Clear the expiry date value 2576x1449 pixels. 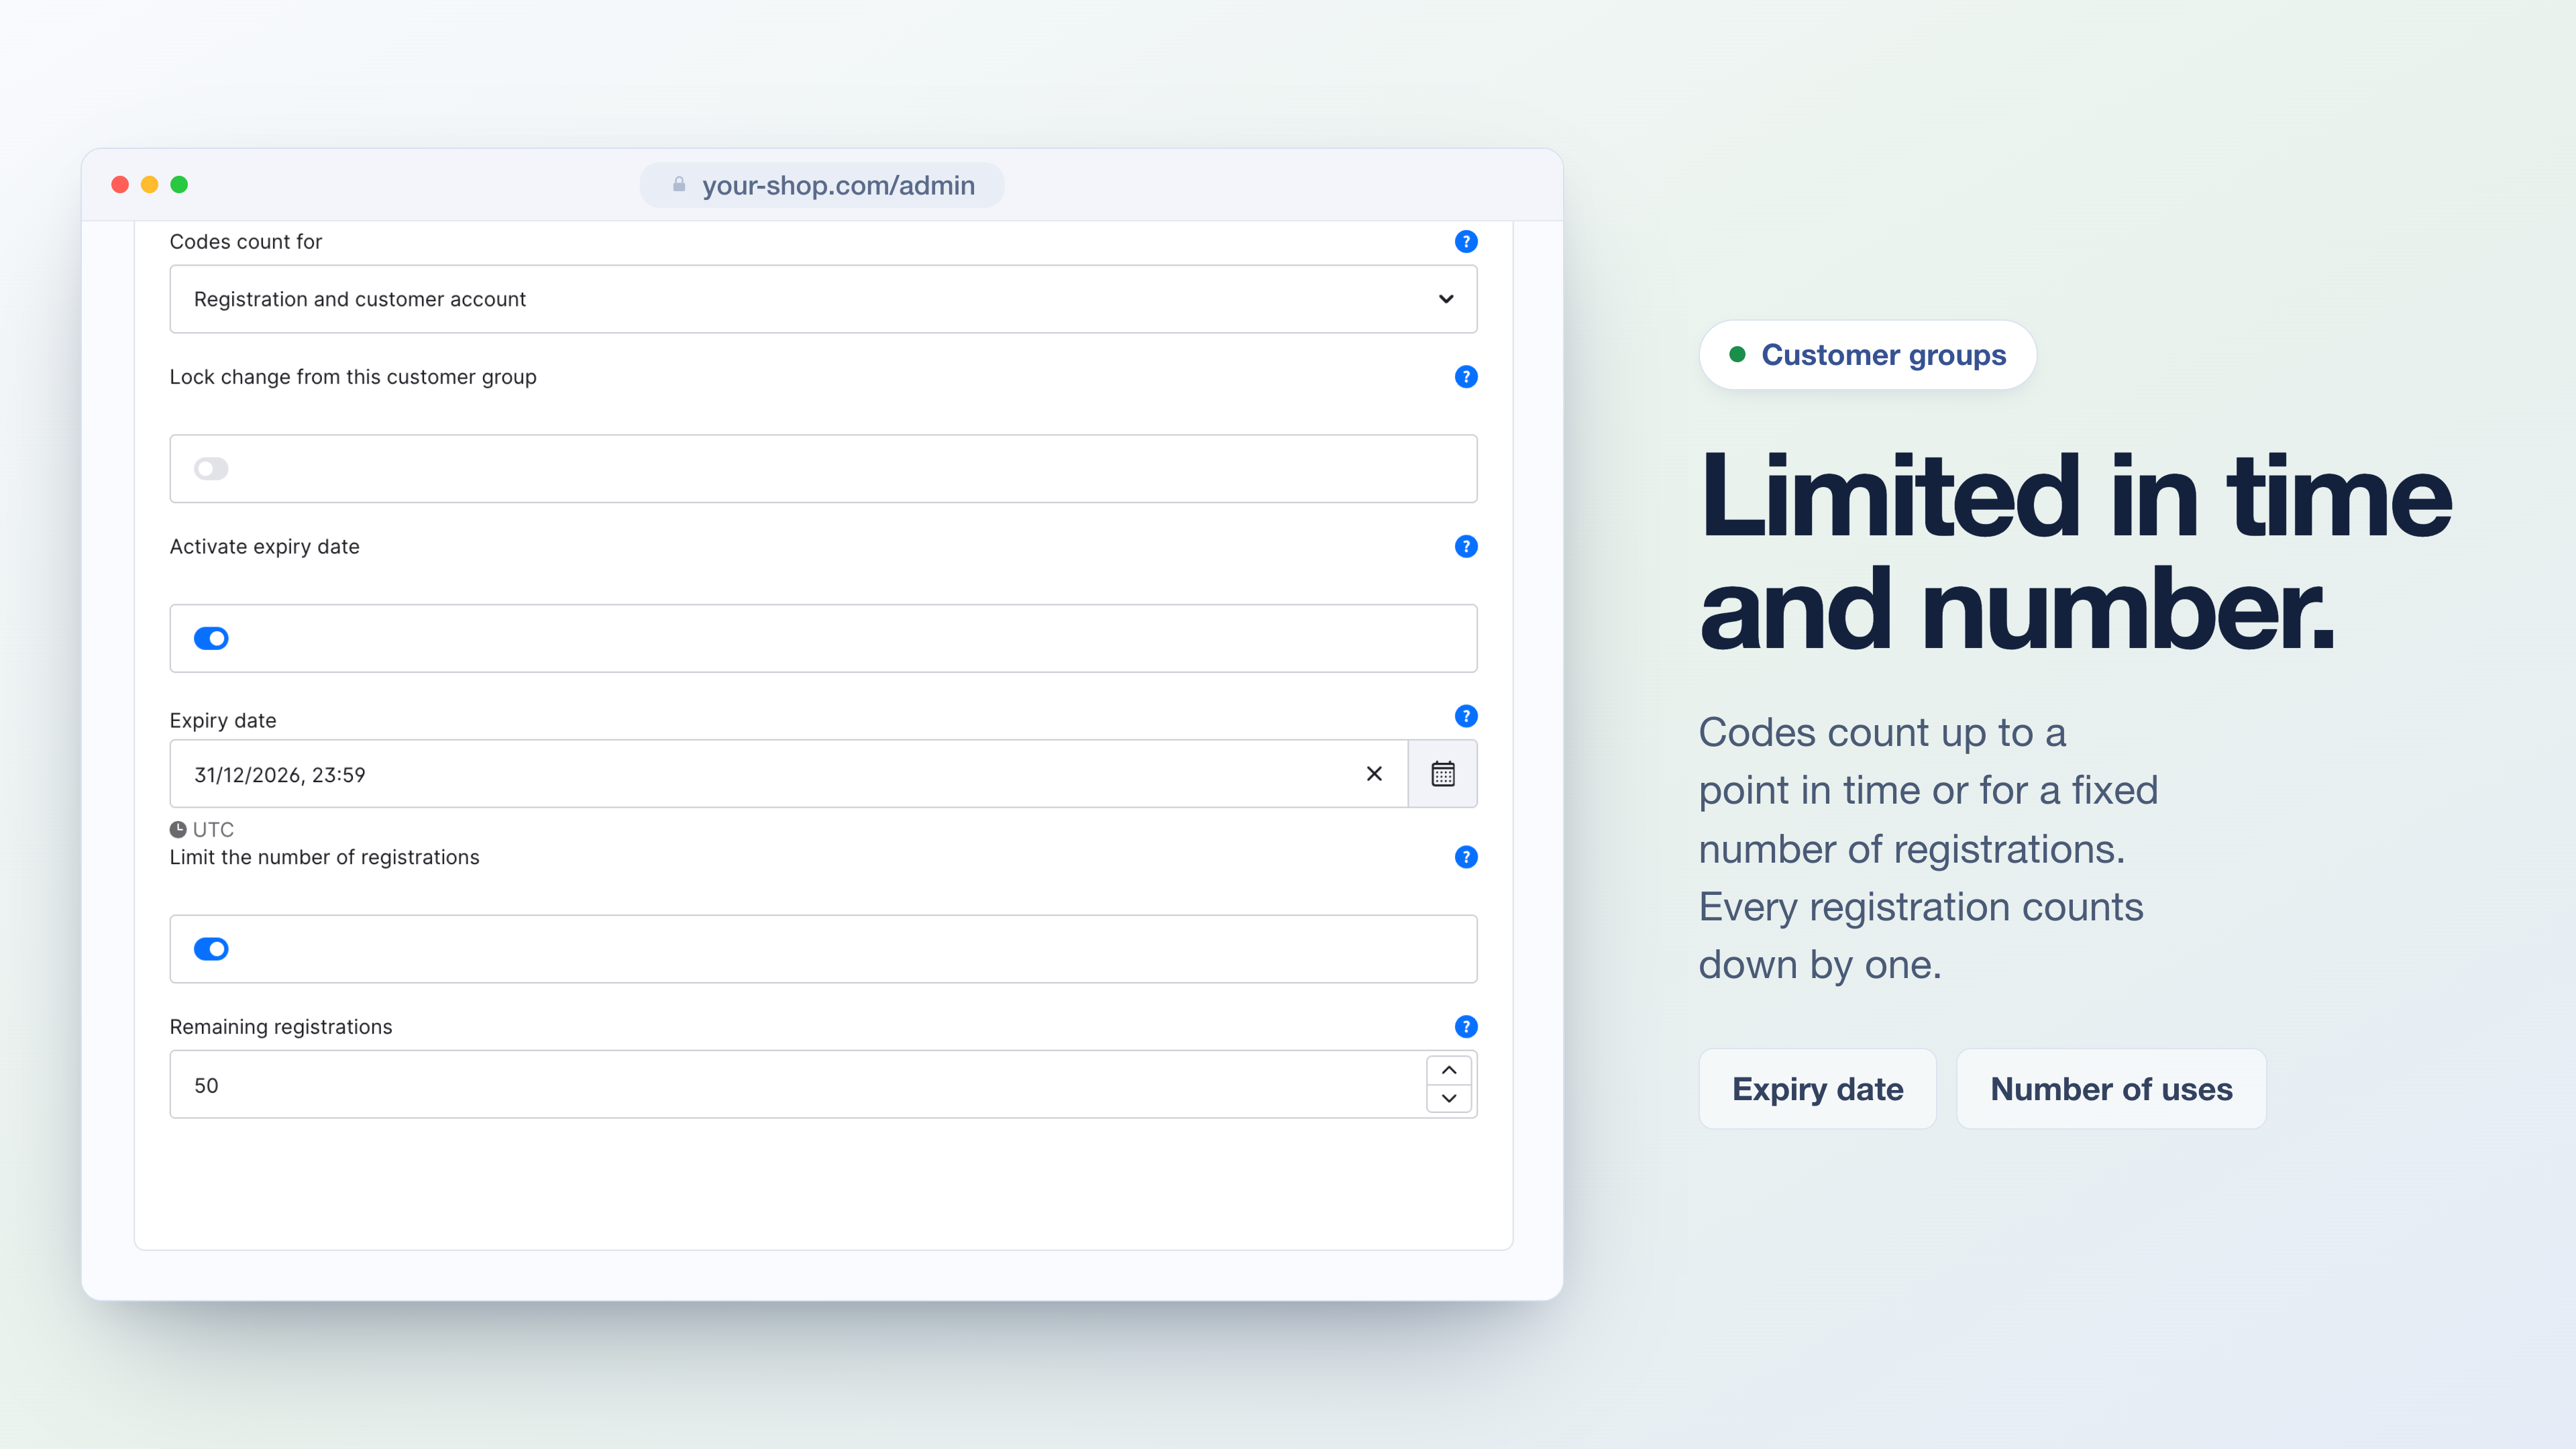click(x=1374, y=774)
